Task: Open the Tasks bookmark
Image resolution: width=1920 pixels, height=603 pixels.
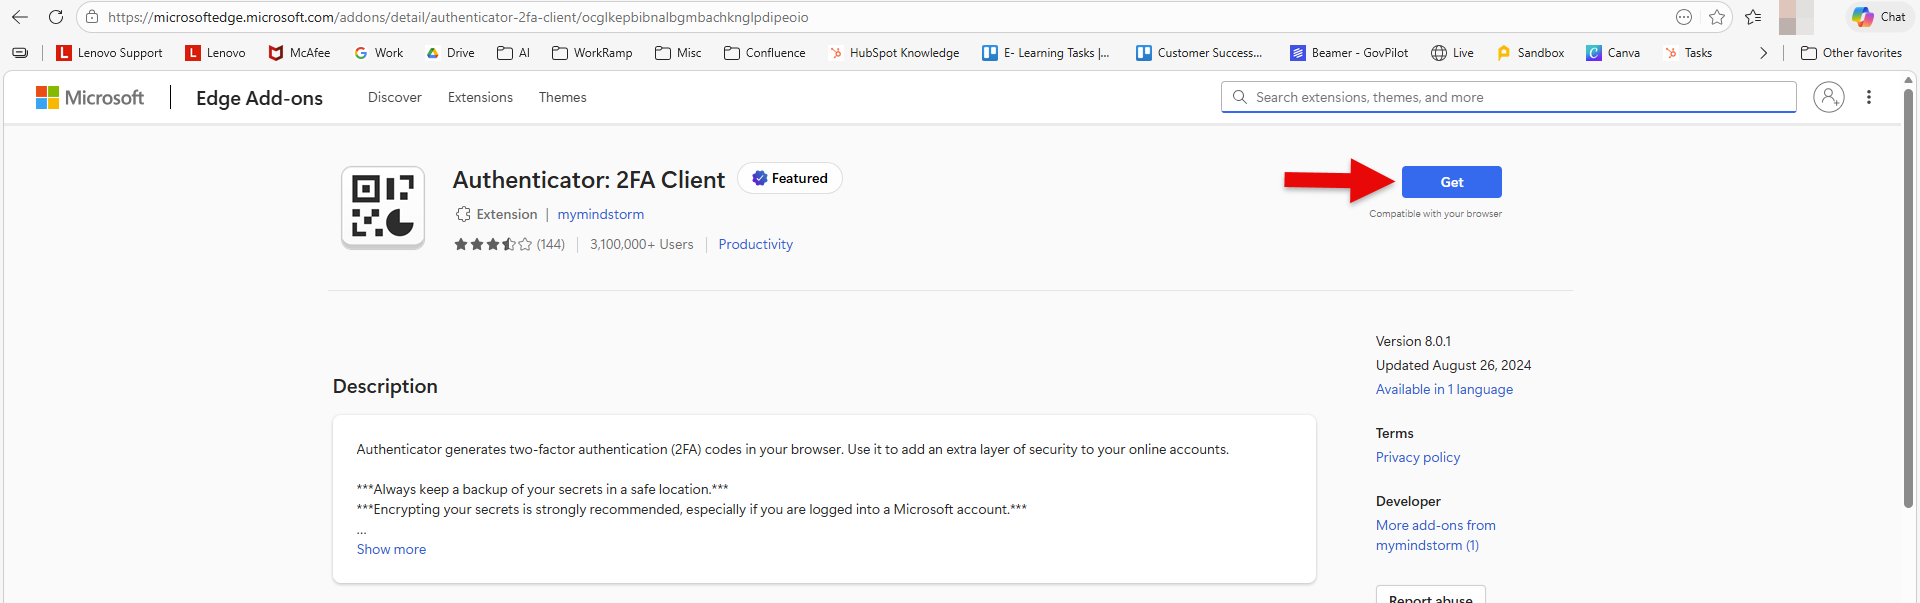Action: pyautogui.click(x=1688, y=53)
